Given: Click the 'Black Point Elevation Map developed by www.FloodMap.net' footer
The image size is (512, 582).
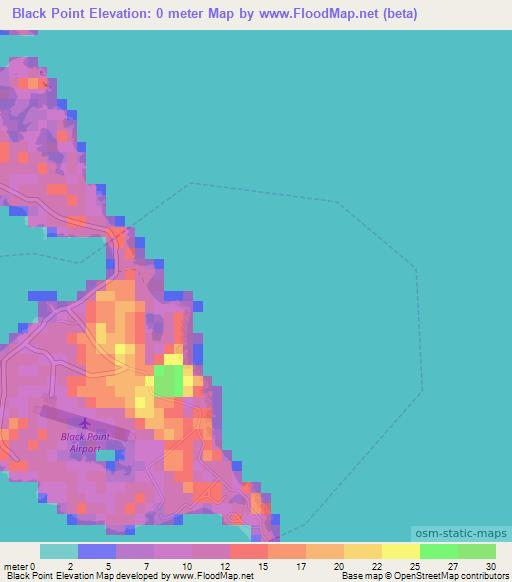Looking at the screenshot, I should 130,576.
